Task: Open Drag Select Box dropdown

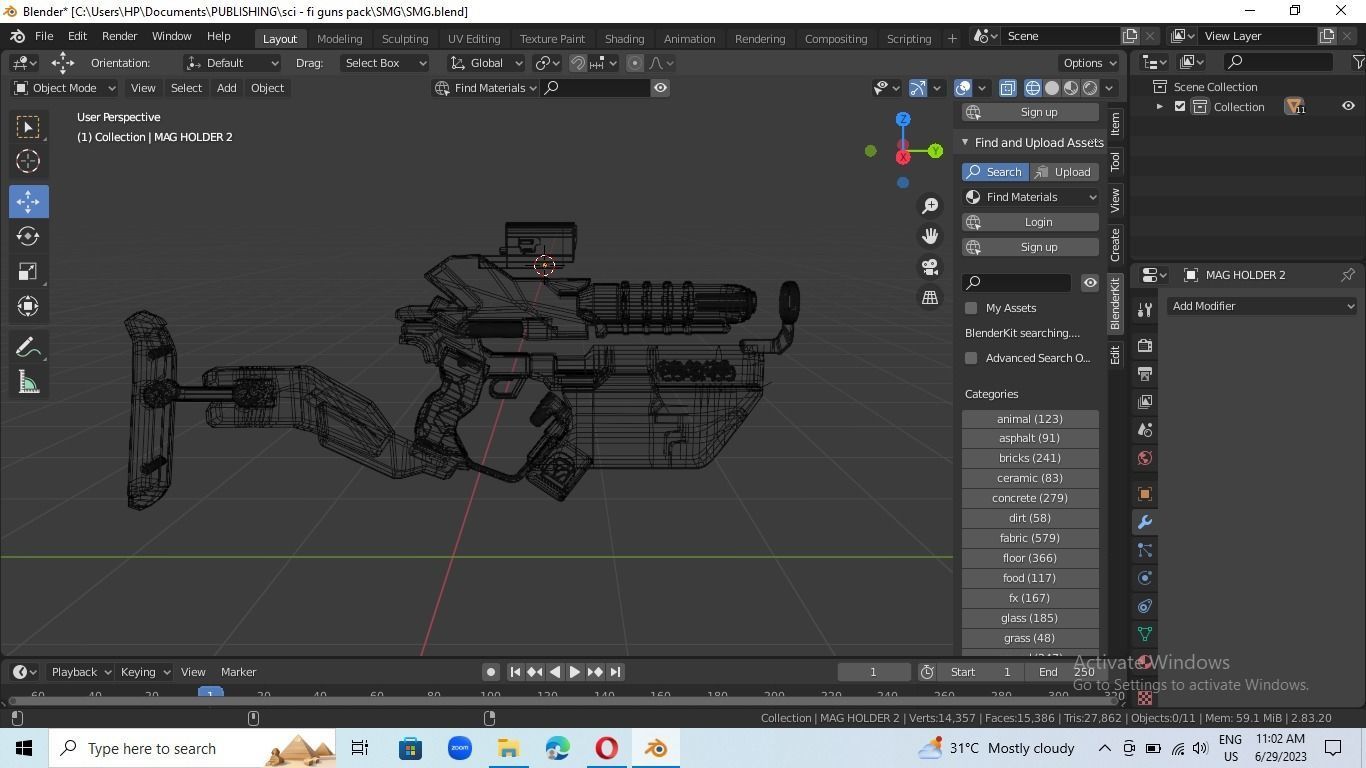Action: (x=384, y=63)
